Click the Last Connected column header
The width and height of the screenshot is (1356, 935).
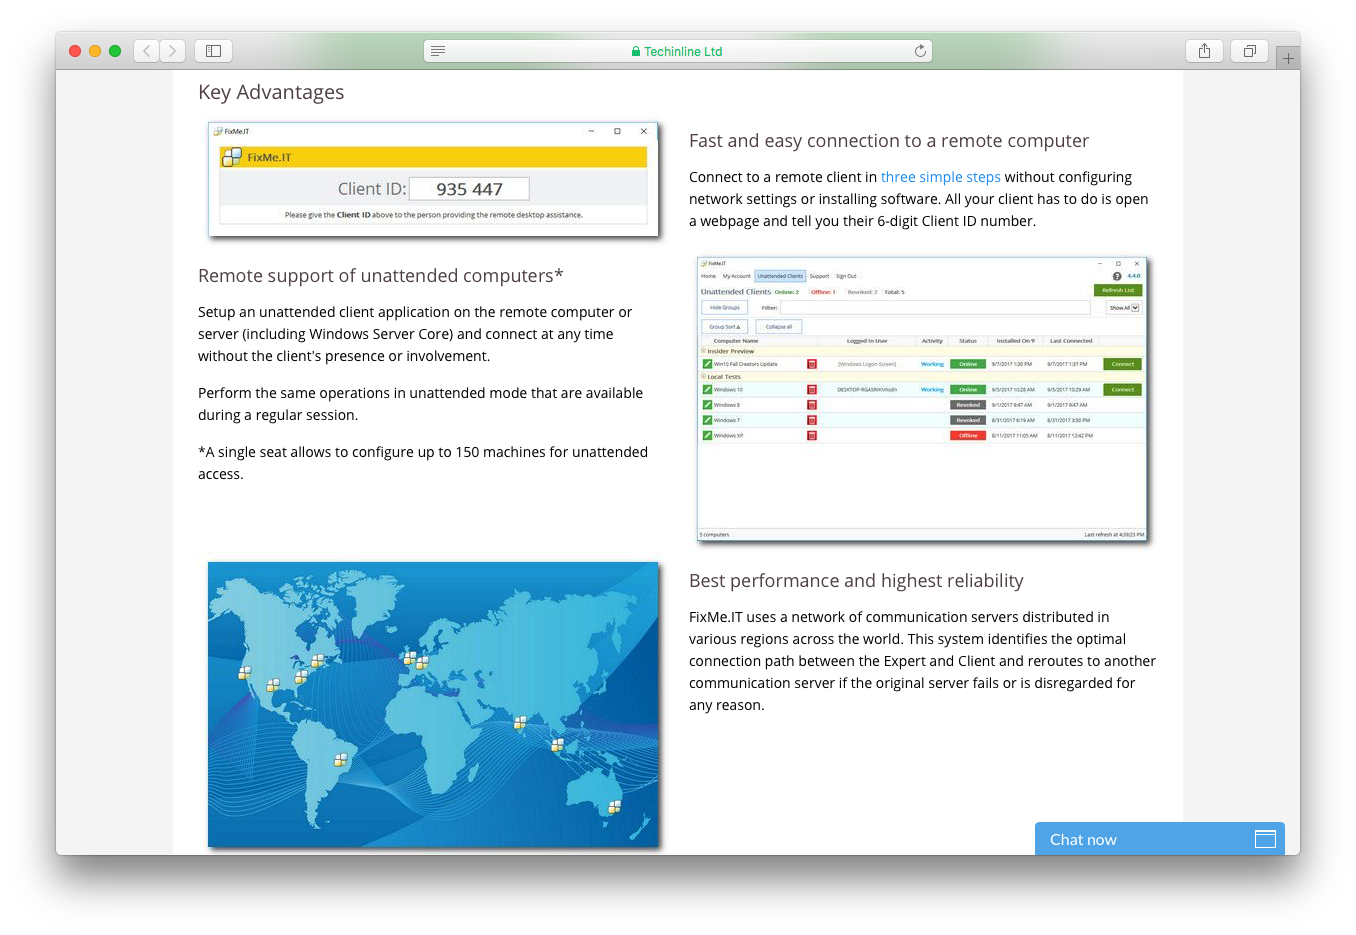(x=1071, y=341)
